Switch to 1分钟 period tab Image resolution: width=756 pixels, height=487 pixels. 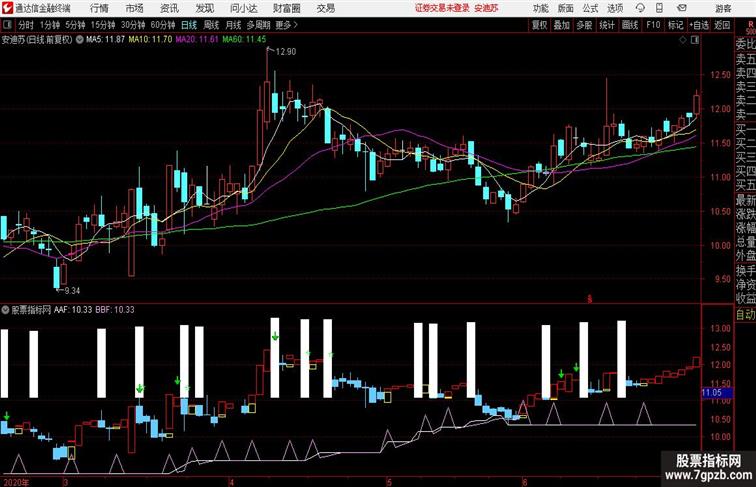50,25
